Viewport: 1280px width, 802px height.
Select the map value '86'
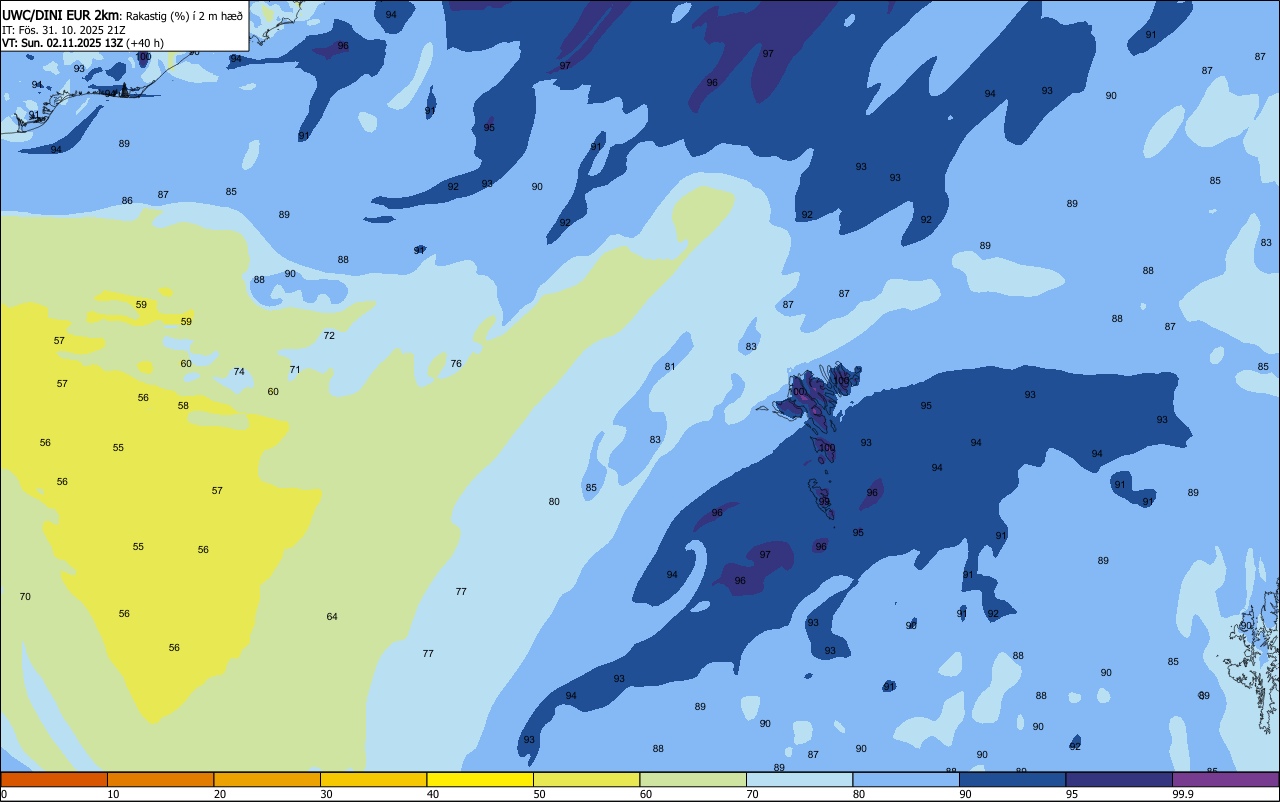(127, 201)
